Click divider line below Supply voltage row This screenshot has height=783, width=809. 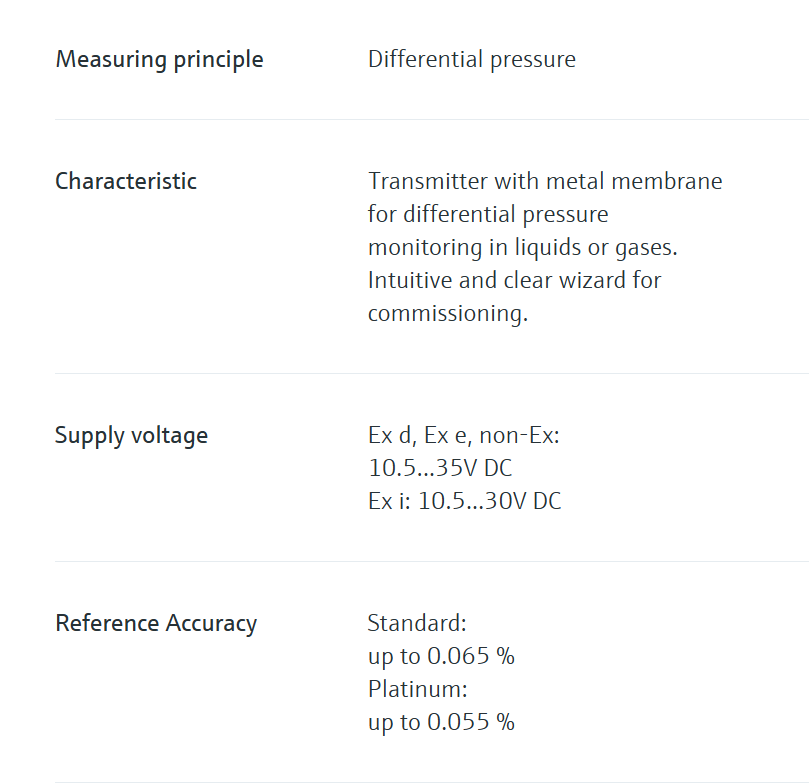(x=432, y=561)
